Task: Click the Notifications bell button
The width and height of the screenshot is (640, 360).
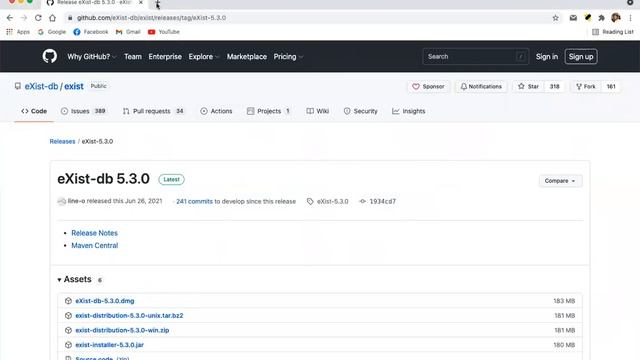Action: point(481,87)
